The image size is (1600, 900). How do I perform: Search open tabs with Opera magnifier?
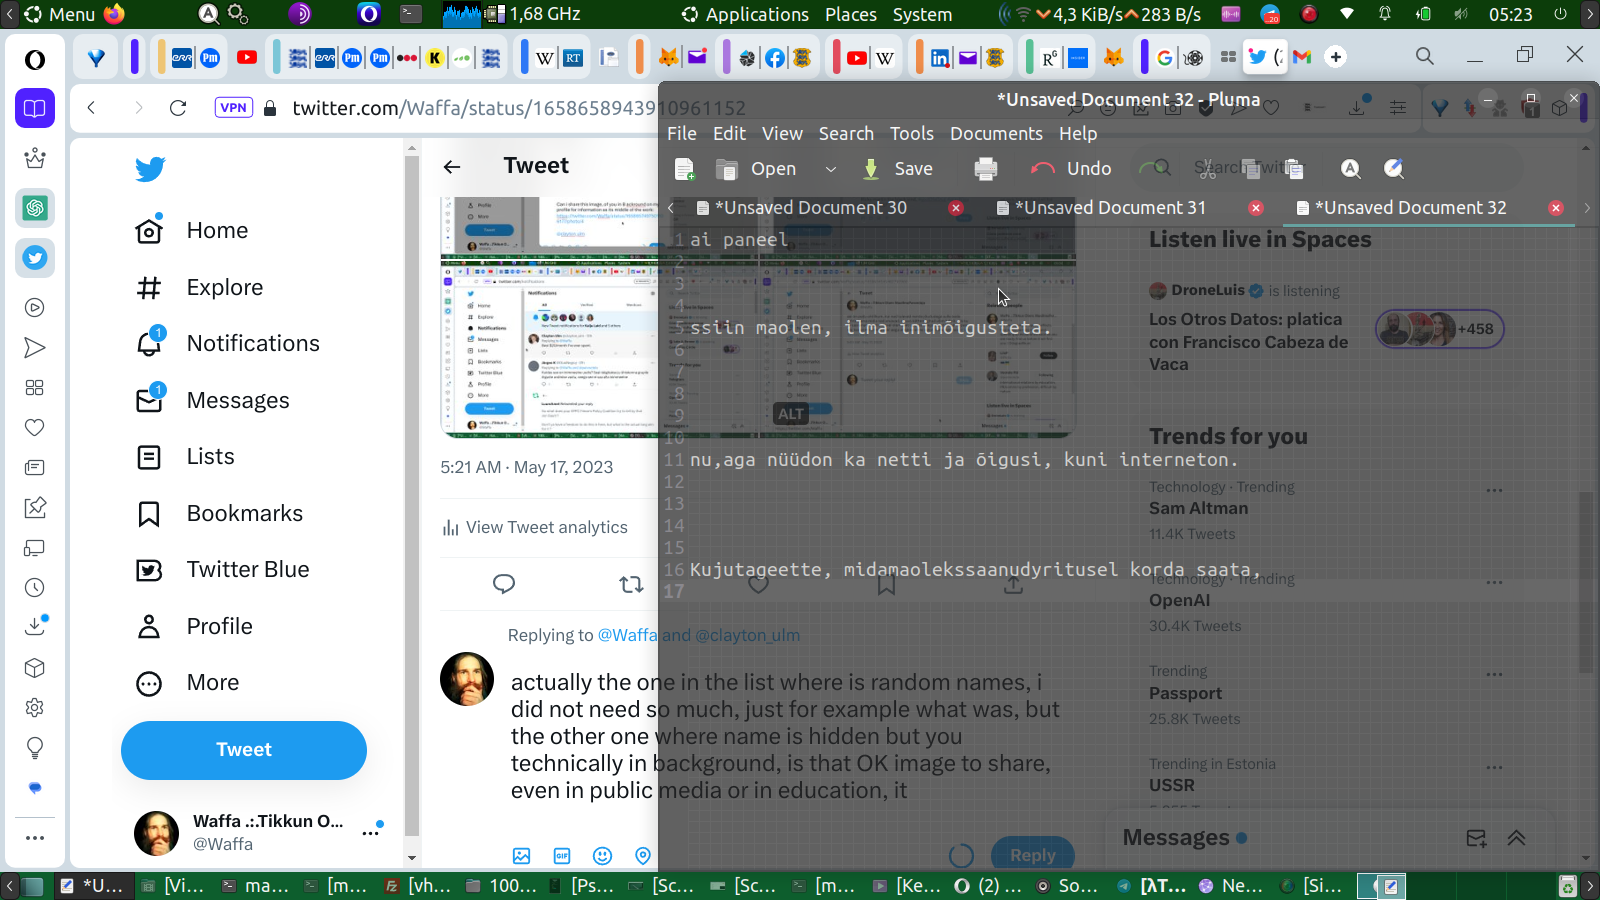pos(1425,56)
